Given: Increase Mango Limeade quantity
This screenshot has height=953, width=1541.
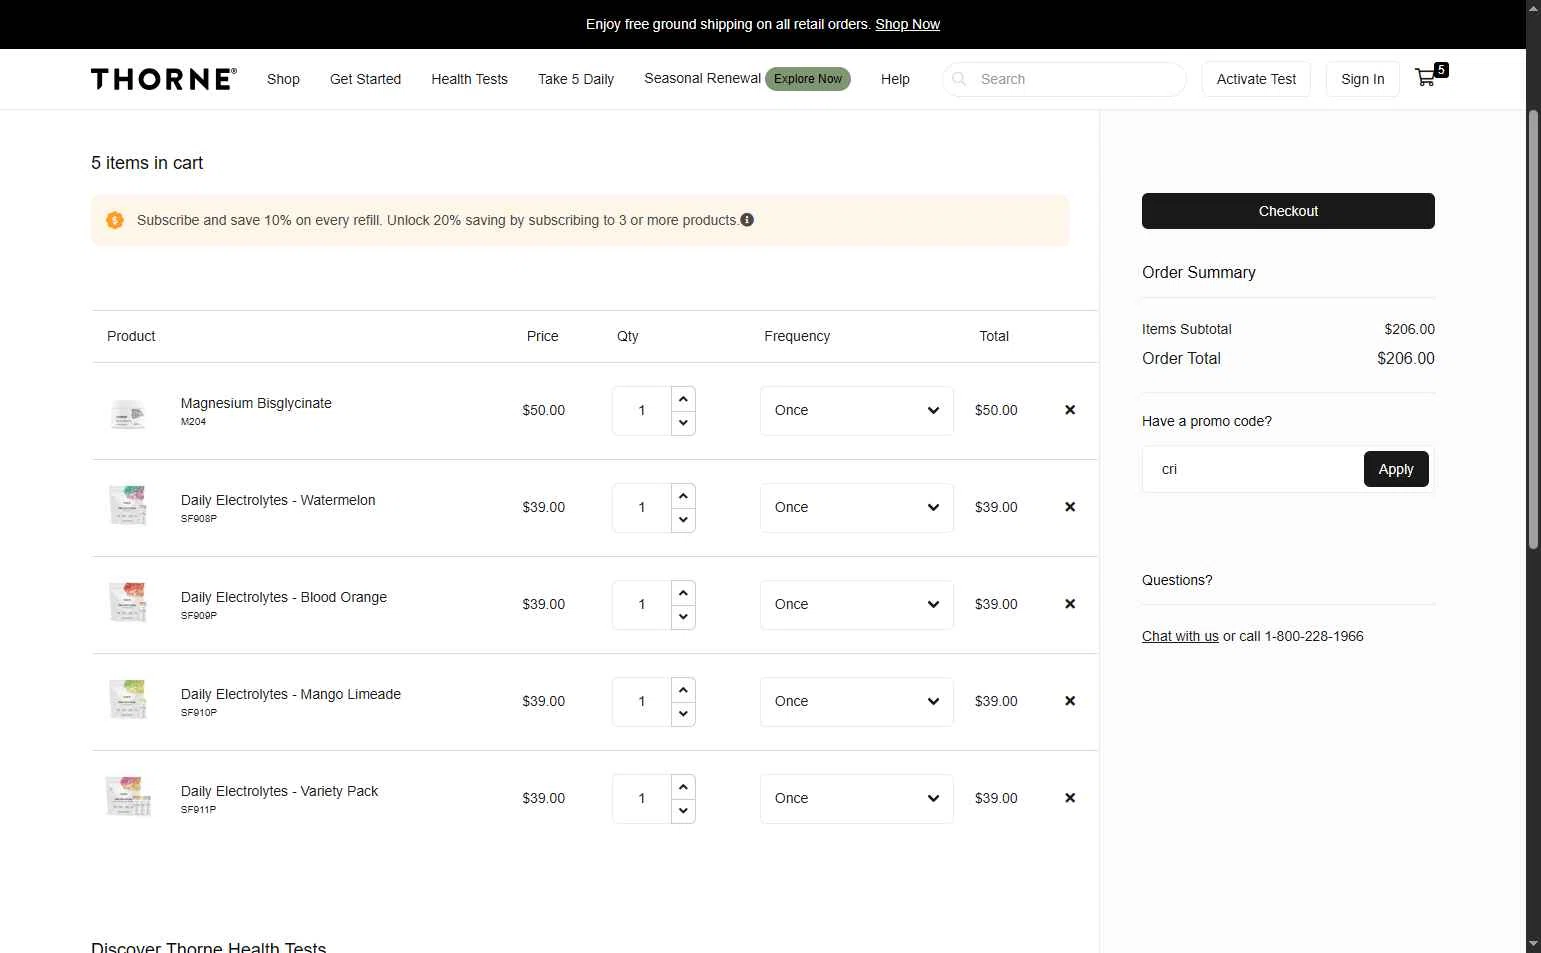Looking at the screenshot, I should [683, 690].
